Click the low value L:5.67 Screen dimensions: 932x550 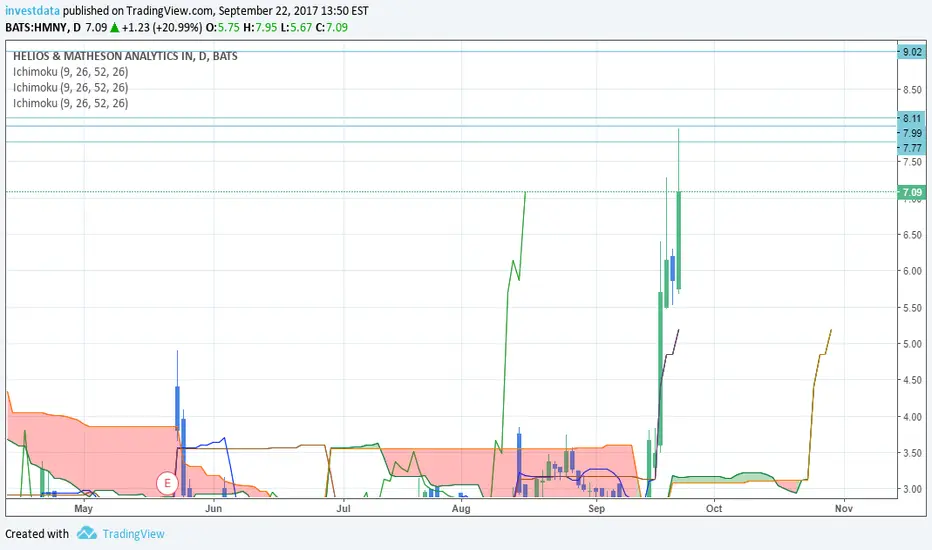point(297,27)
